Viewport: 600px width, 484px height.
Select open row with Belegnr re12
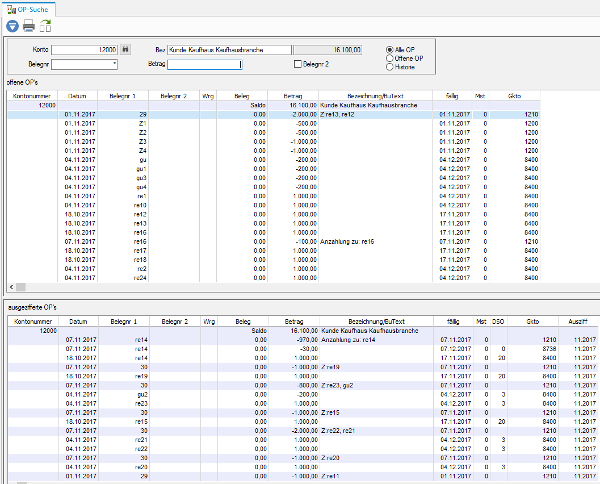point(274,214)
